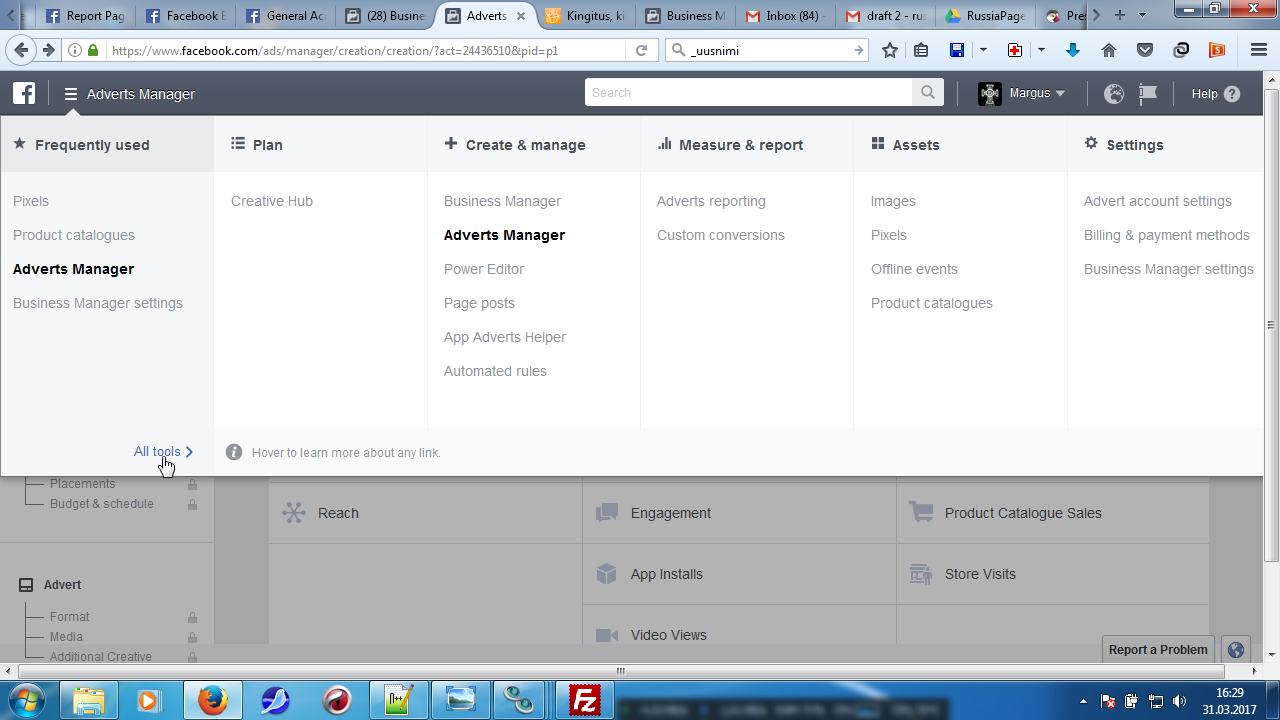
Task: Open Creative Hub under Plan
Action: click(272, 201)
